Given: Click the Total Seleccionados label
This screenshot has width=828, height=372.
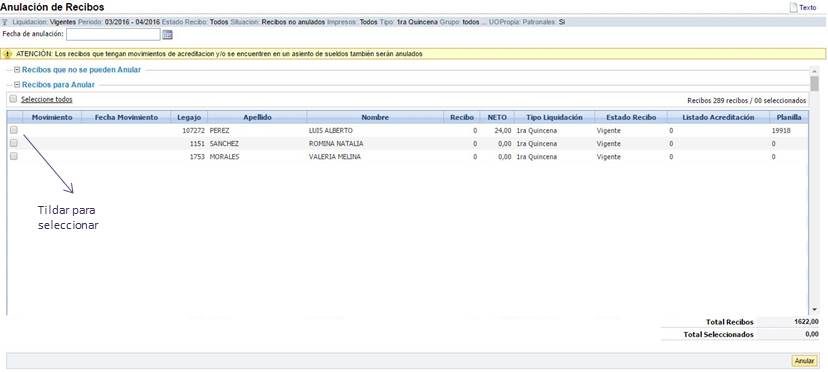Looking at the screenshot, I should coord(718,334).
